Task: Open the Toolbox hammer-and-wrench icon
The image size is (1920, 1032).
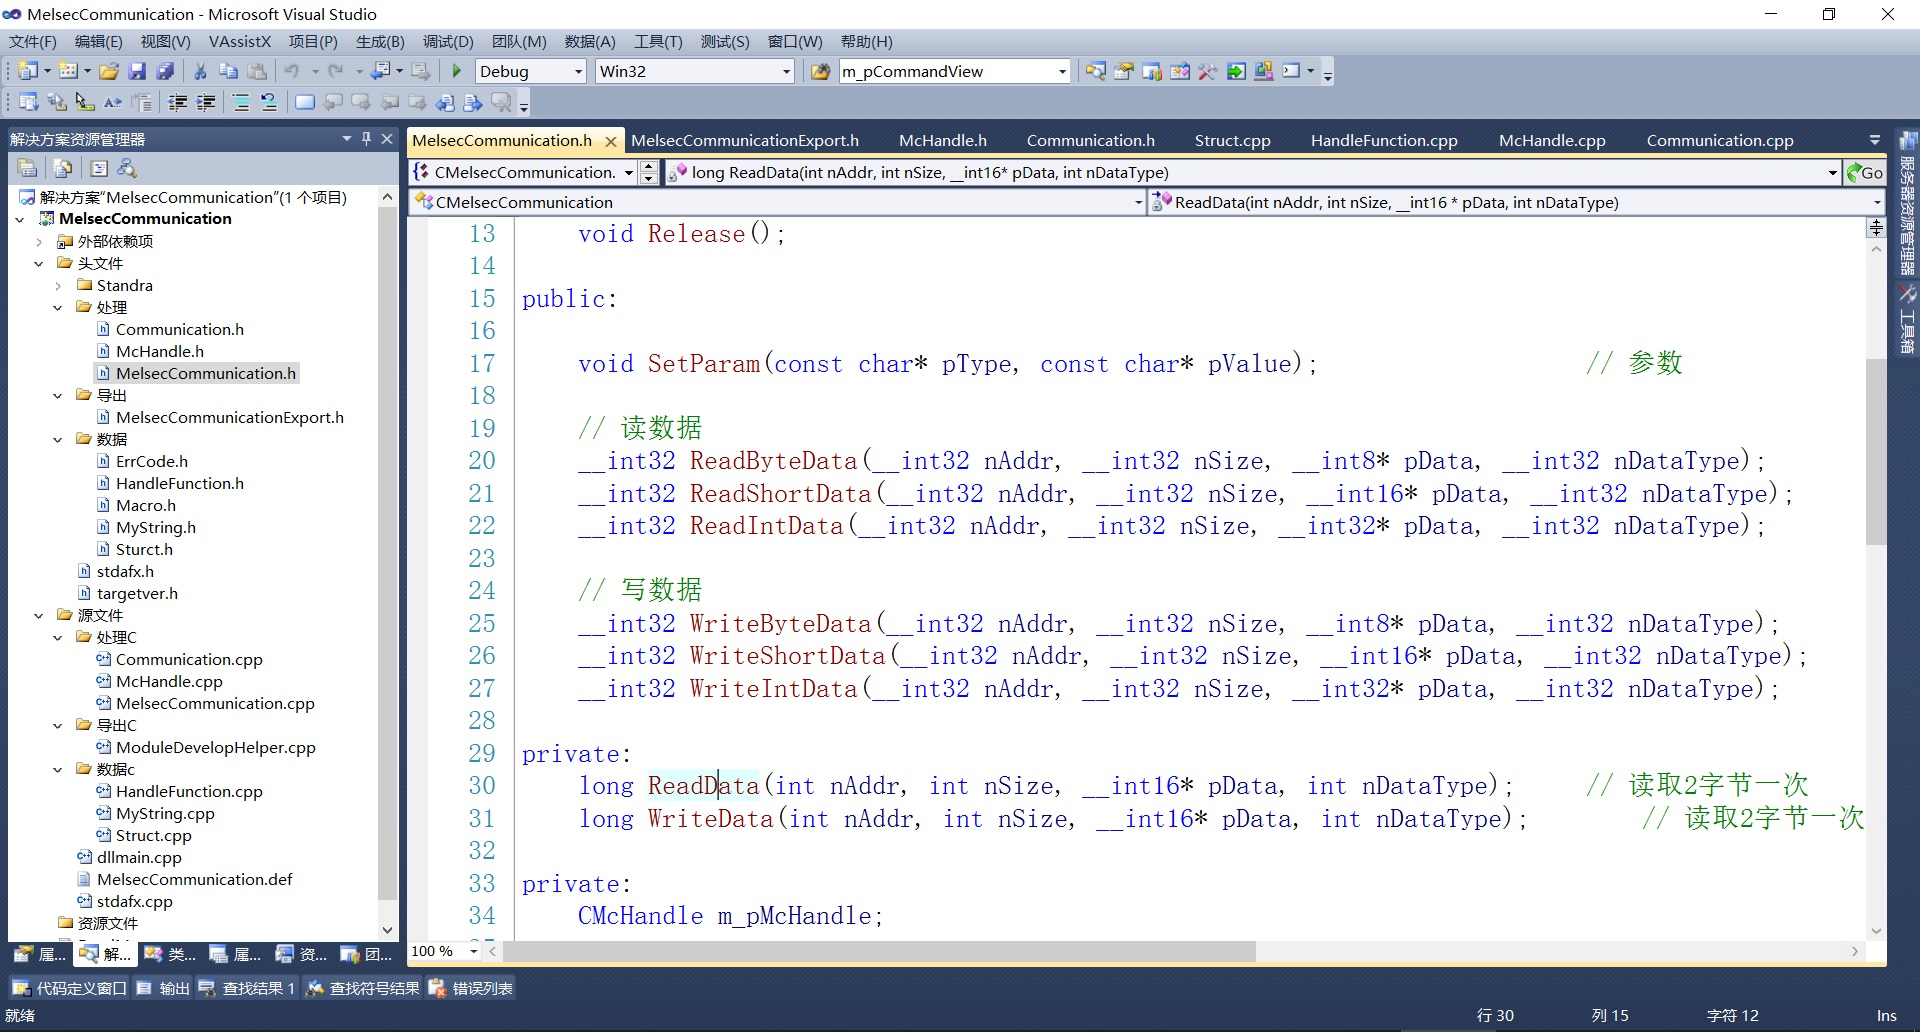Action: click(x=1208, y=71)
